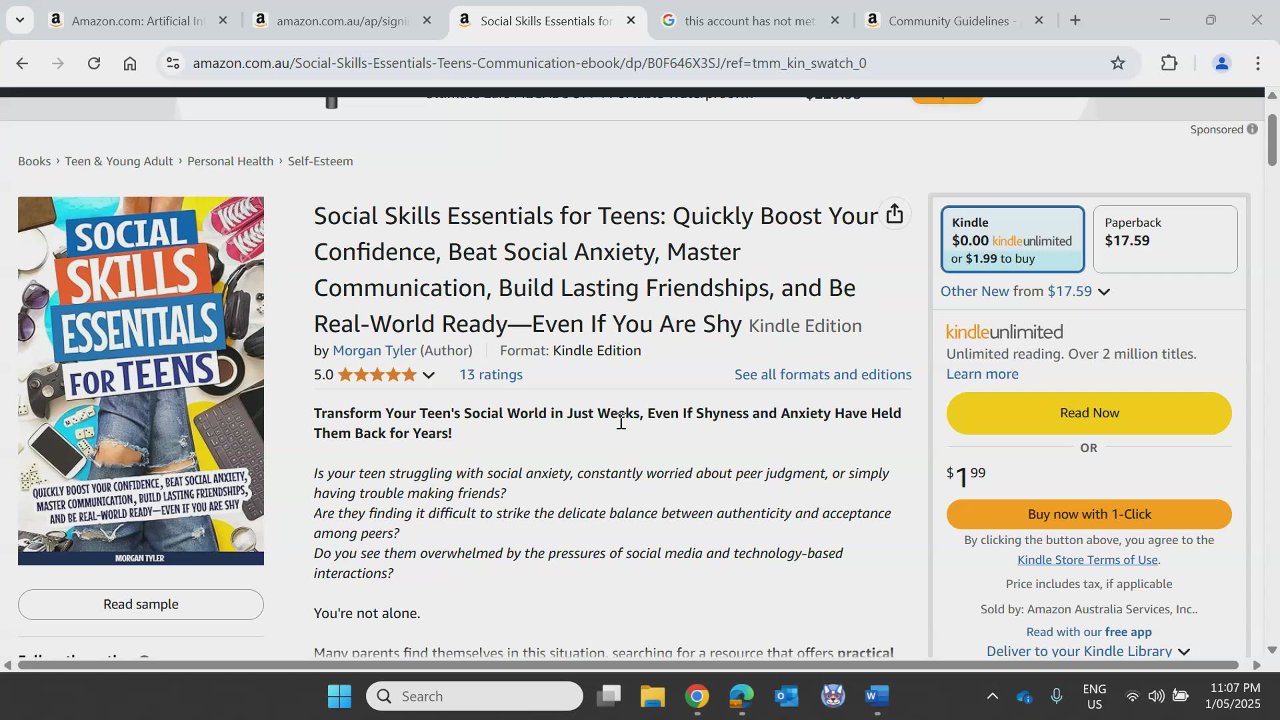The image size is (1280, 720).
Task: Open the tab search dropdown arrow
Action: [19, 20]
